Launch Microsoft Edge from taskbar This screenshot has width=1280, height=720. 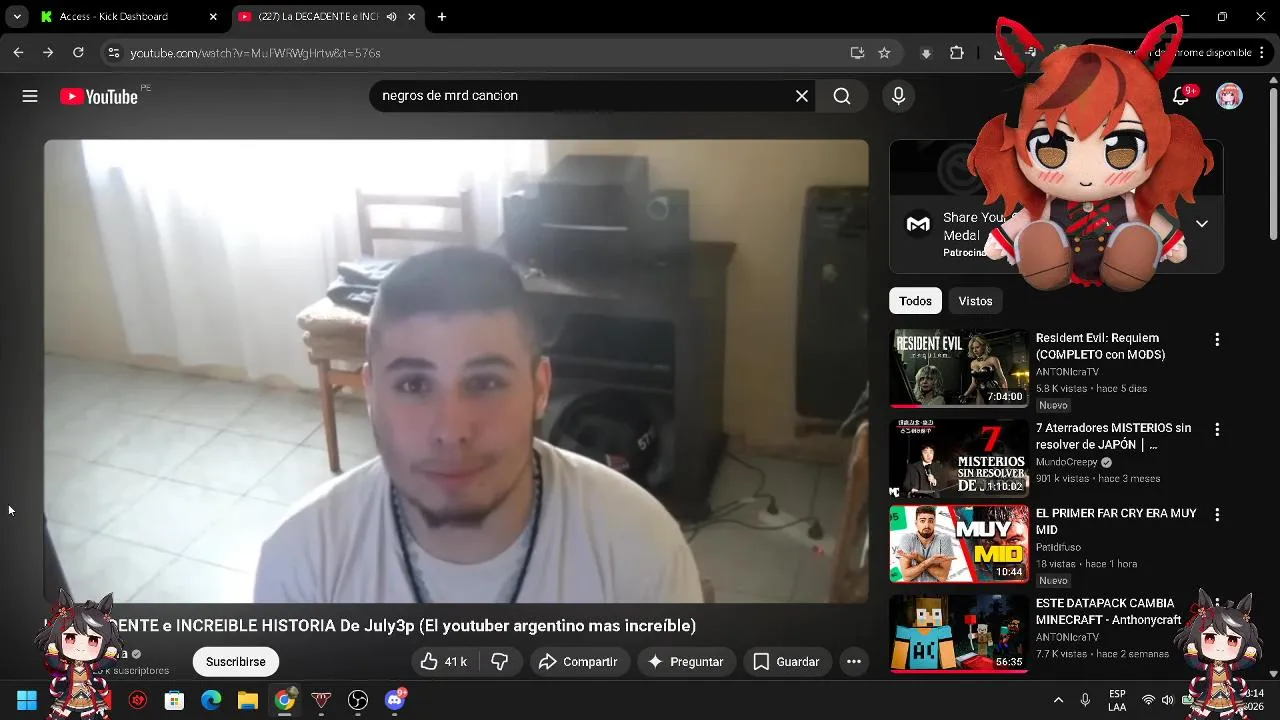click(211, 700)
